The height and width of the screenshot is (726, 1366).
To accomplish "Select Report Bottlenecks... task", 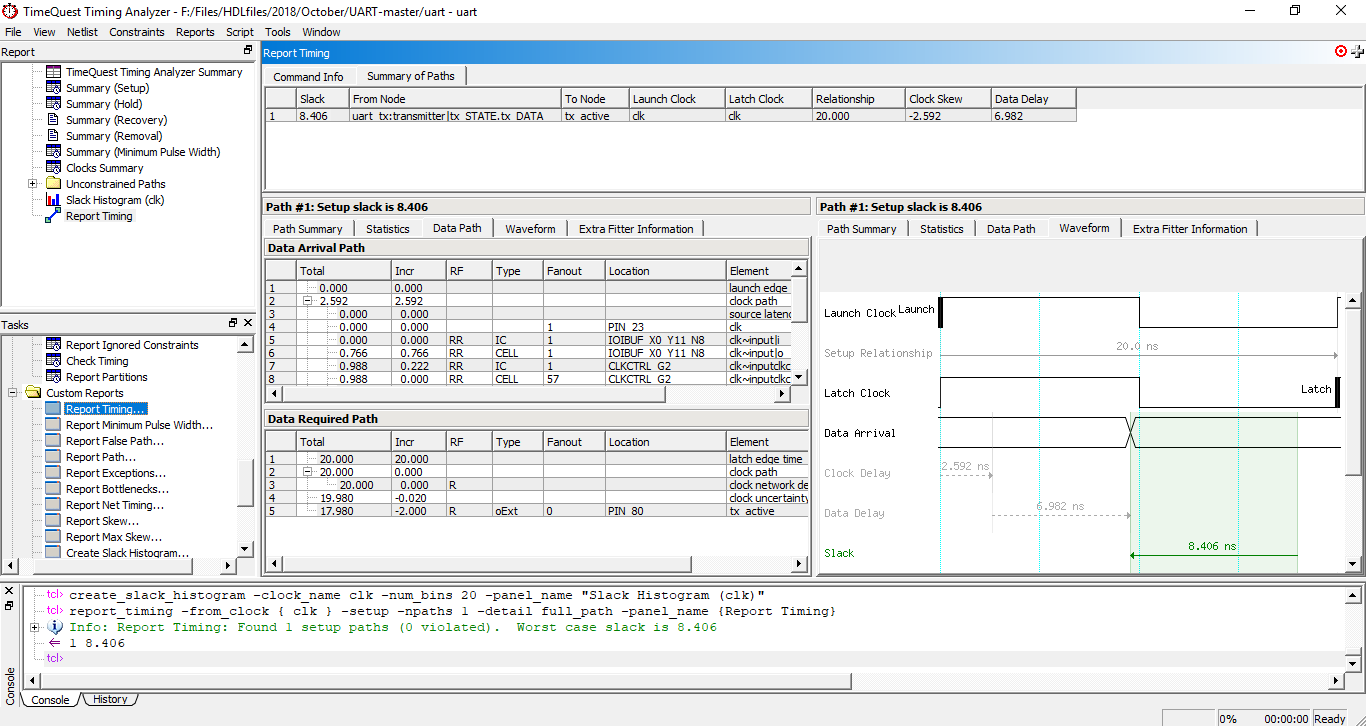I will (x=117, y=489).
